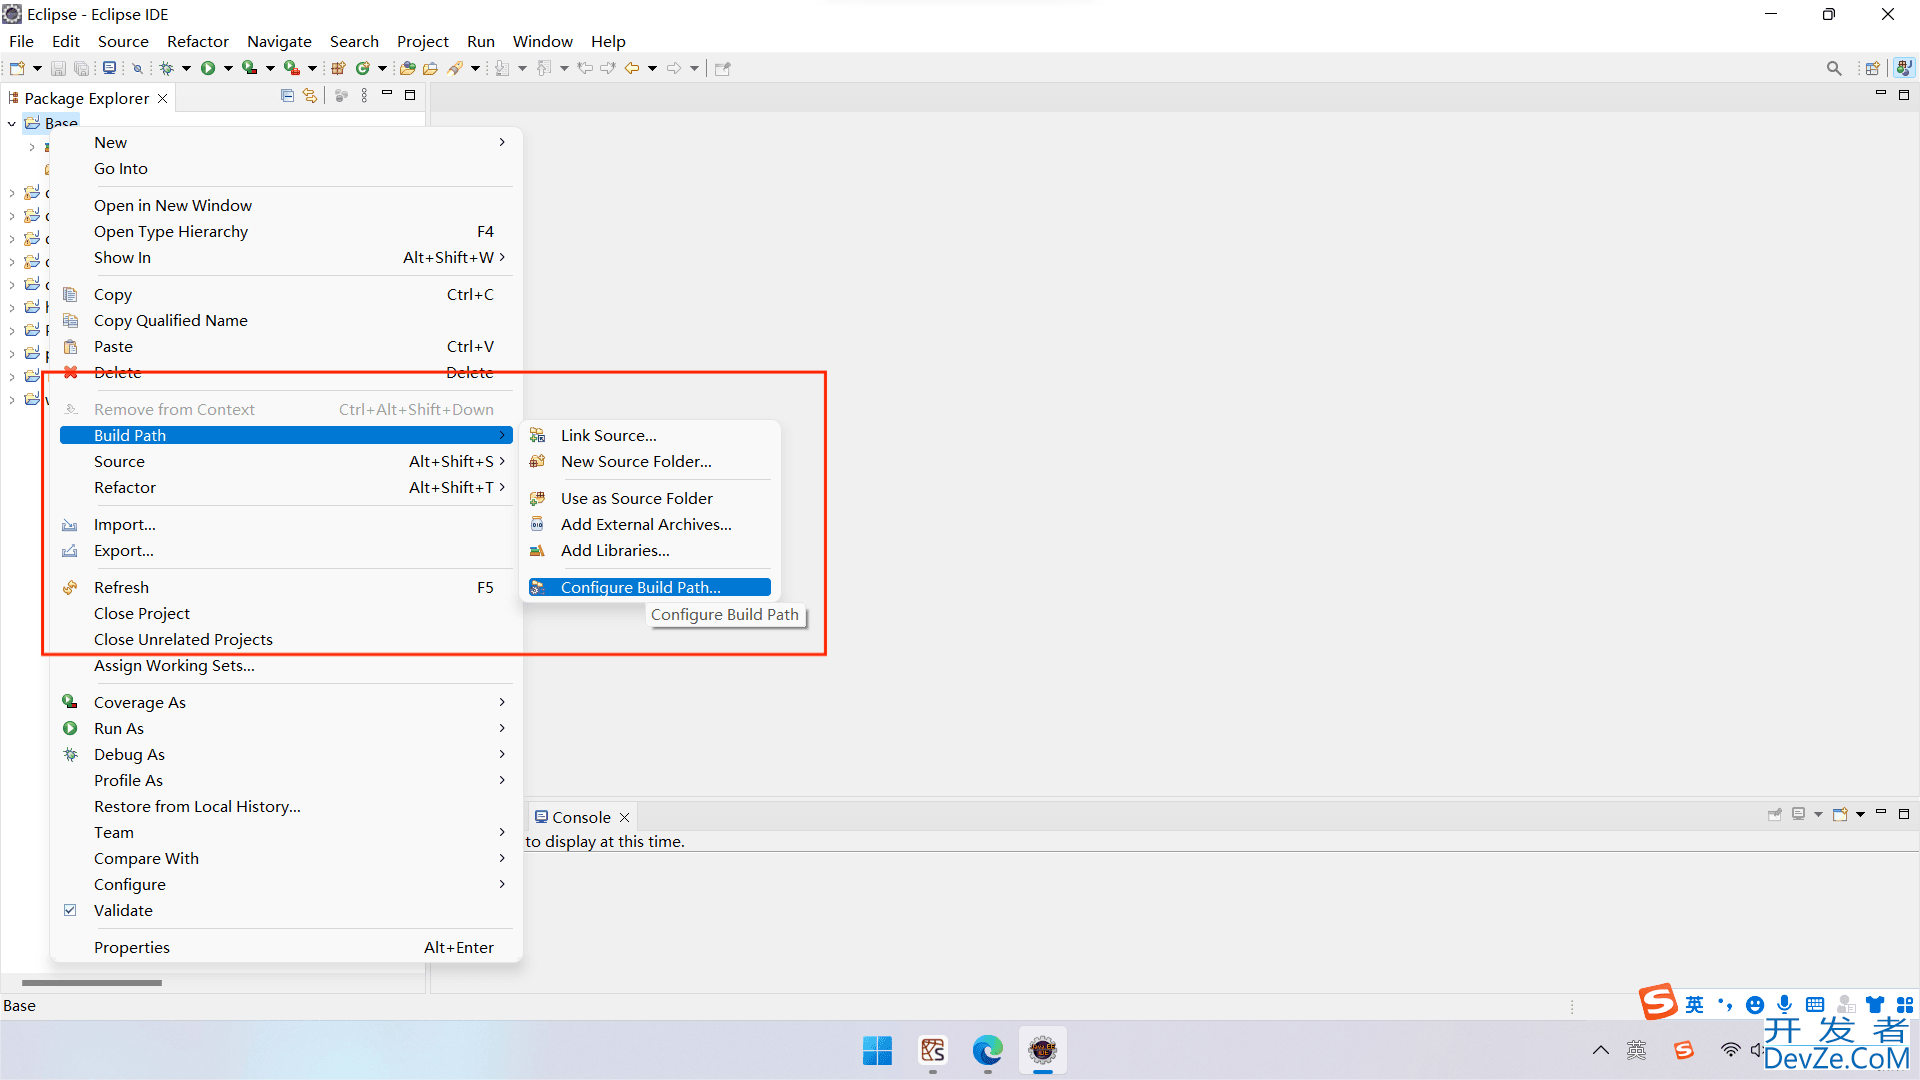The width and height of the screenshot is (1920, 1080).
Task: Select the Console tab
Action: click(581, 817)
